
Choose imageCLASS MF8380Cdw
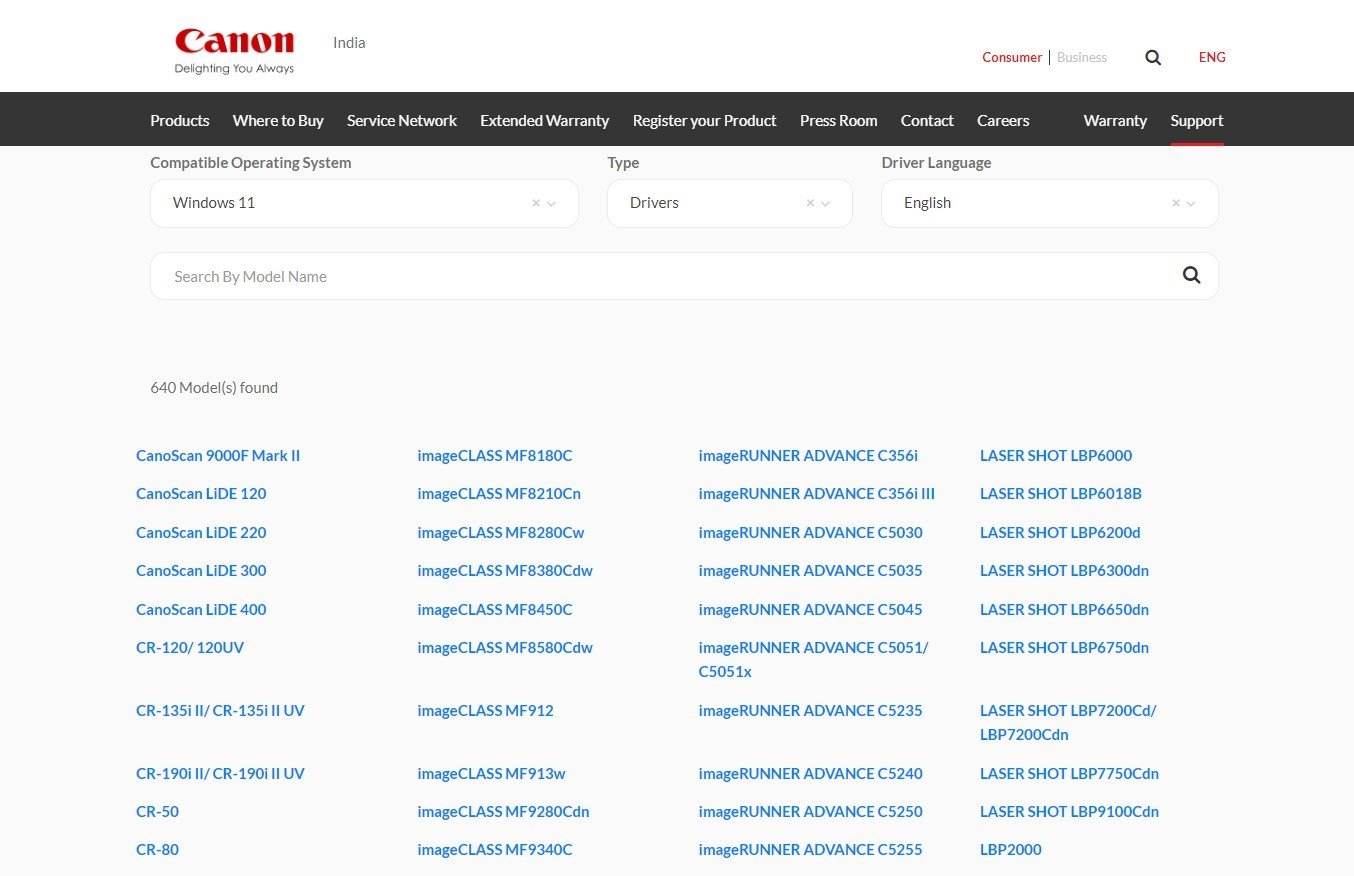coord(505,570)
